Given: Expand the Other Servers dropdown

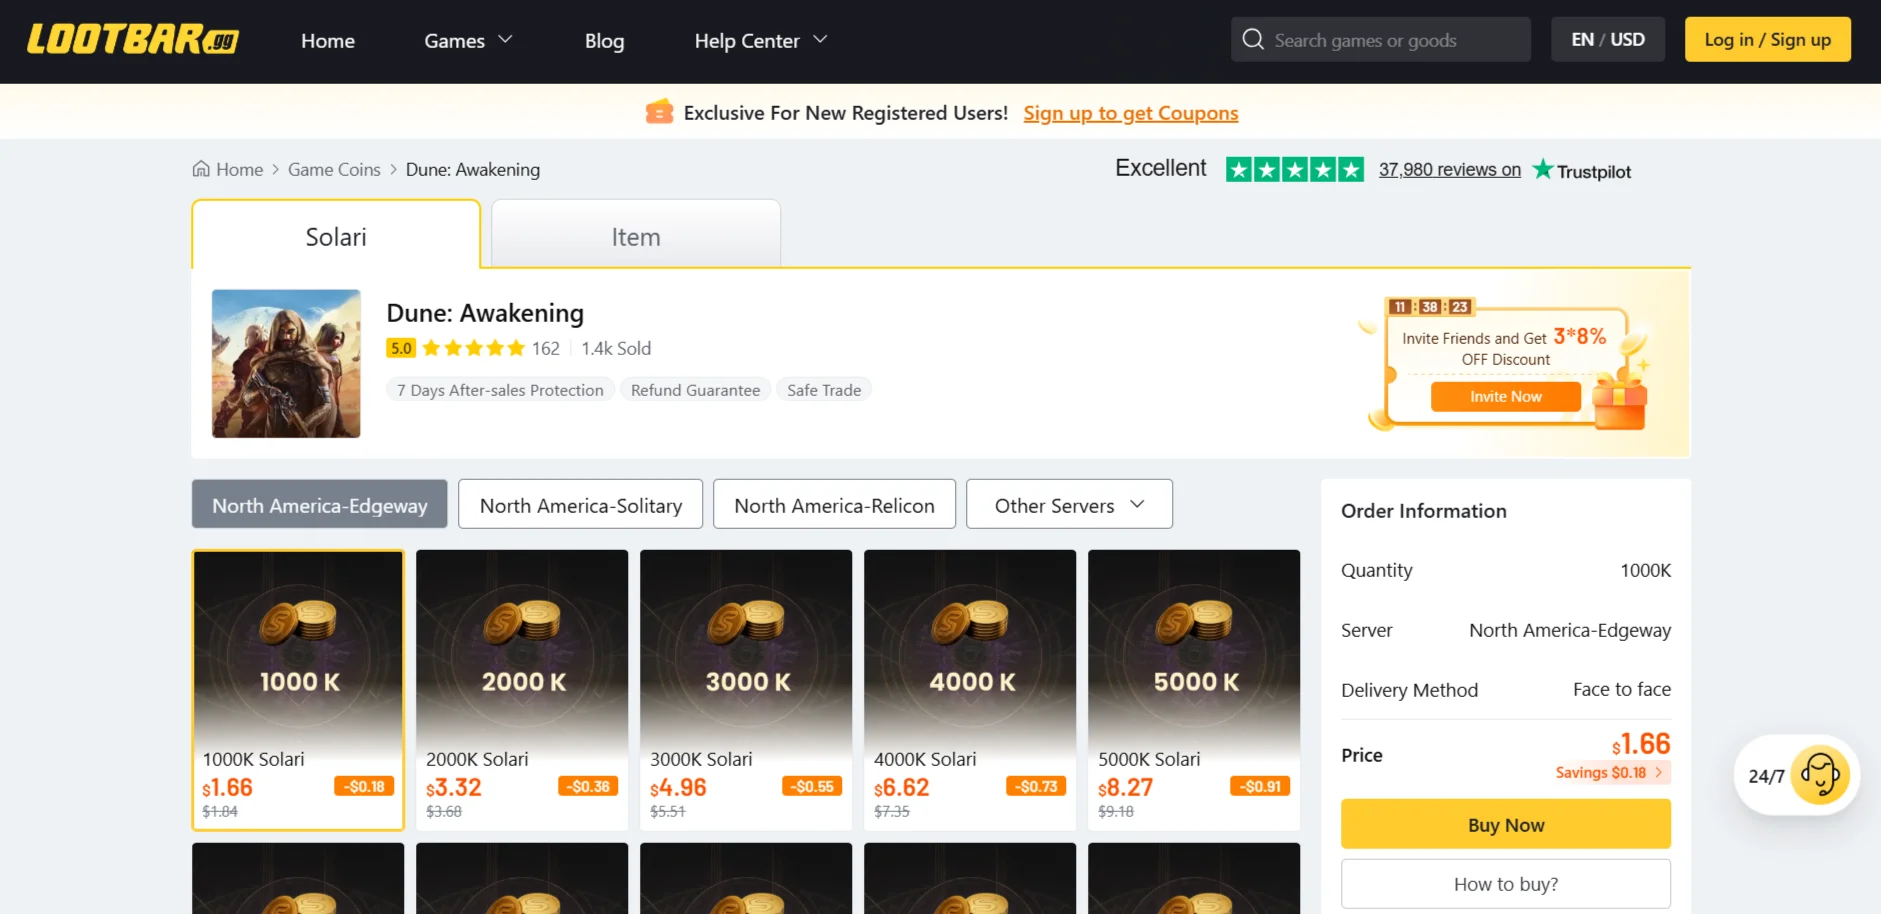Looking at the screenshot, I should point(1068,505).
